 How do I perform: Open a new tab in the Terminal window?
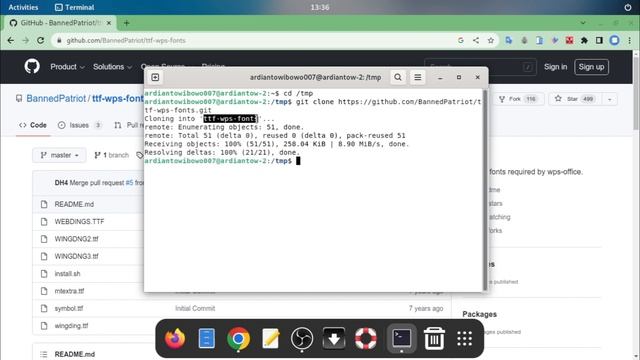point(155,77)
